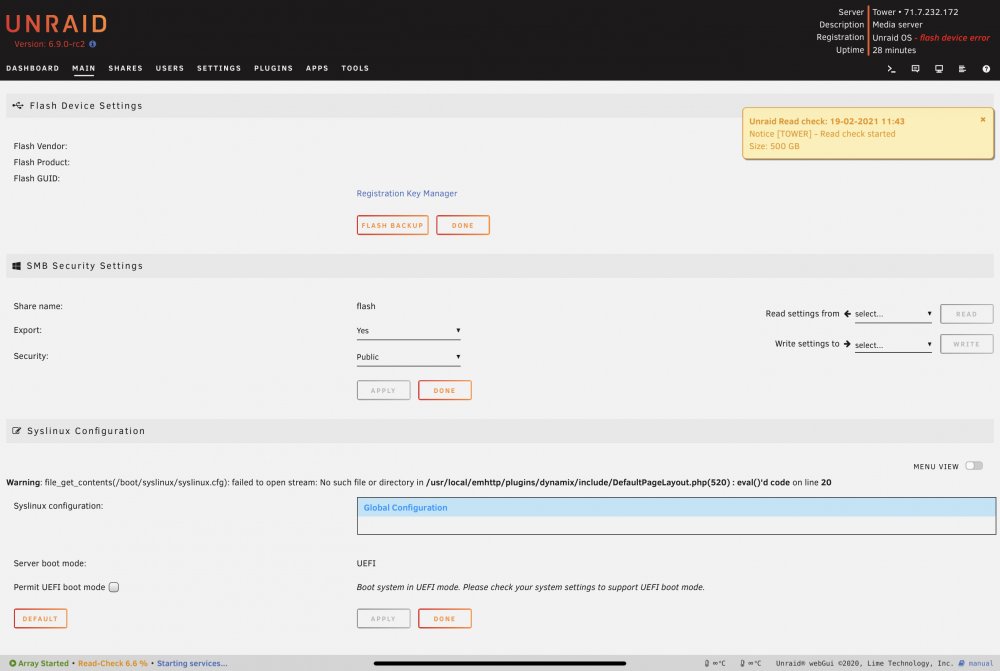1000x671 pixels.
Task: Check Permit UEFI boot mode checkbox
Action: (x=114, y=587)
